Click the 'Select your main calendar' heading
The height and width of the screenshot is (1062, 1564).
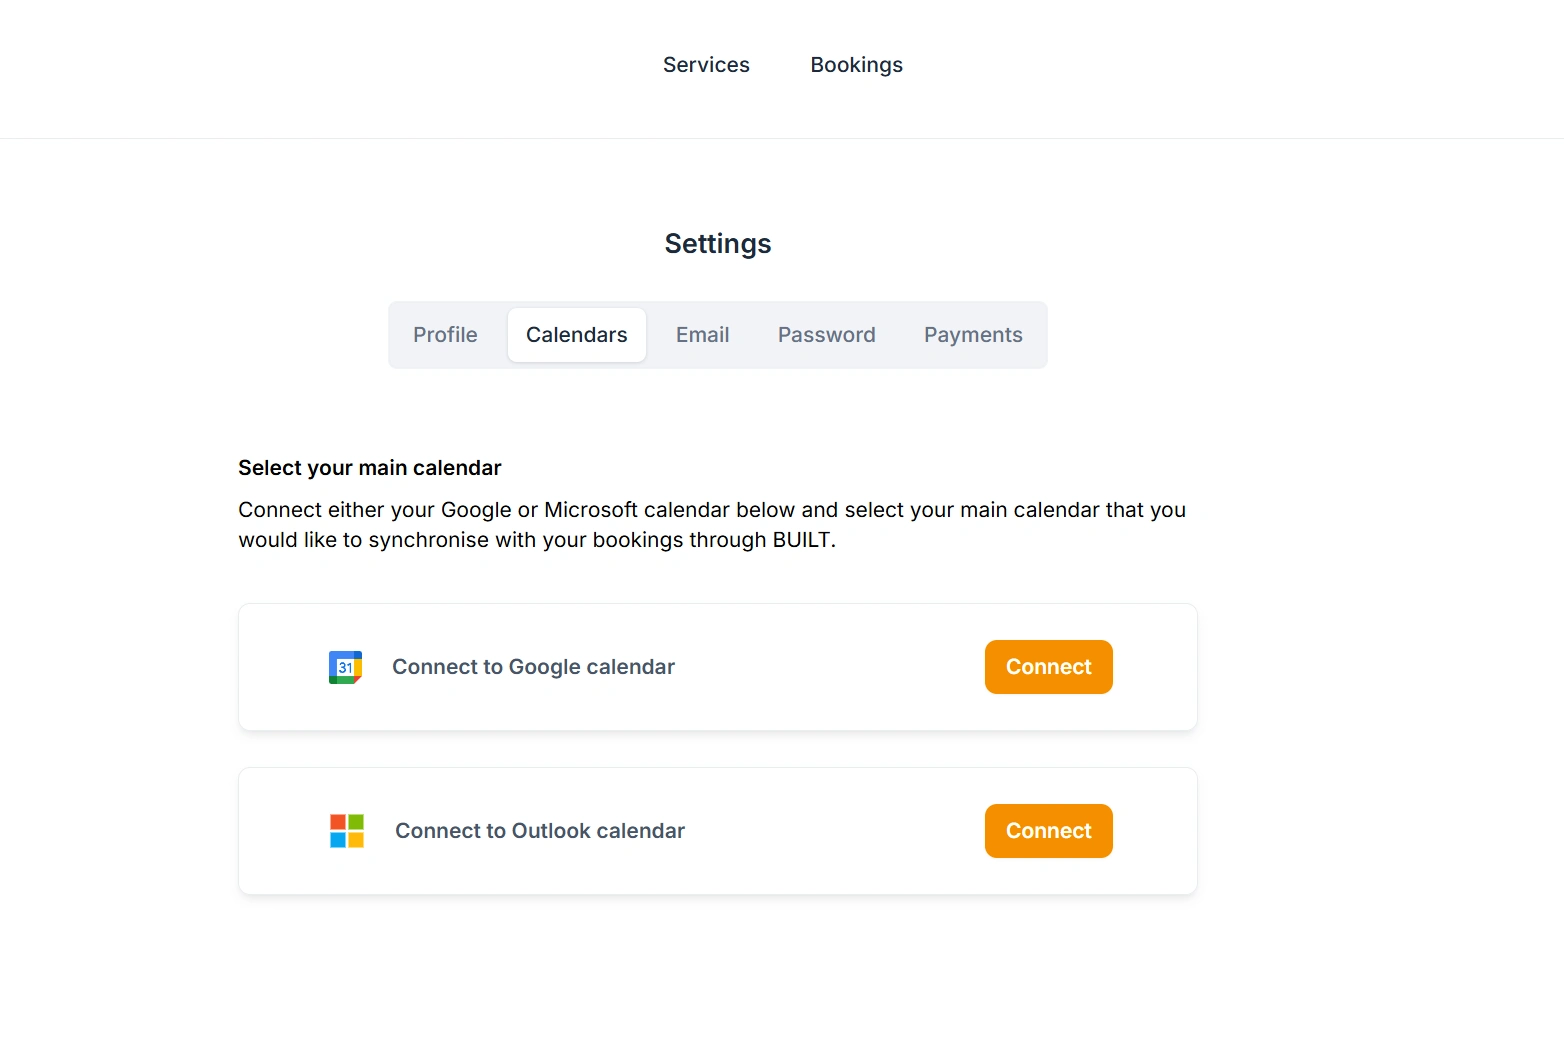click(369, 468)
